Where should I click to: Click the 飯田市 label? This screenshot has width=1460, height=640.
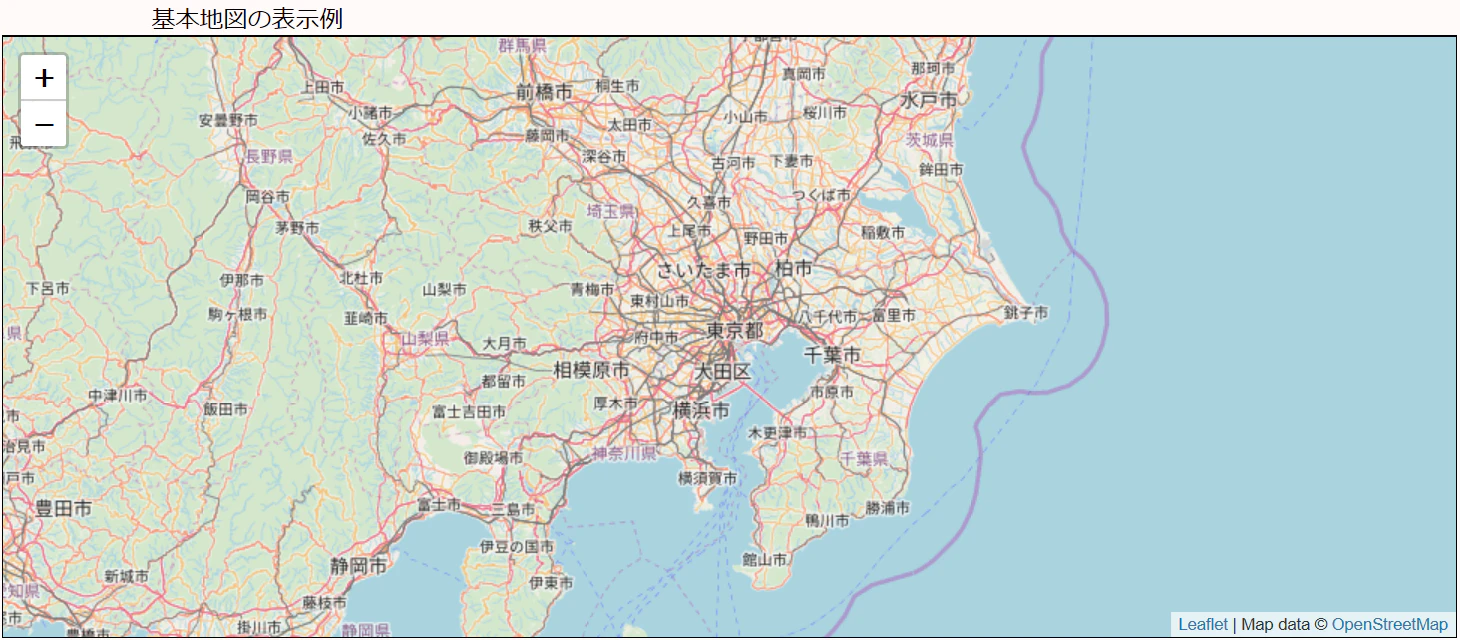[x=225, y=409]
